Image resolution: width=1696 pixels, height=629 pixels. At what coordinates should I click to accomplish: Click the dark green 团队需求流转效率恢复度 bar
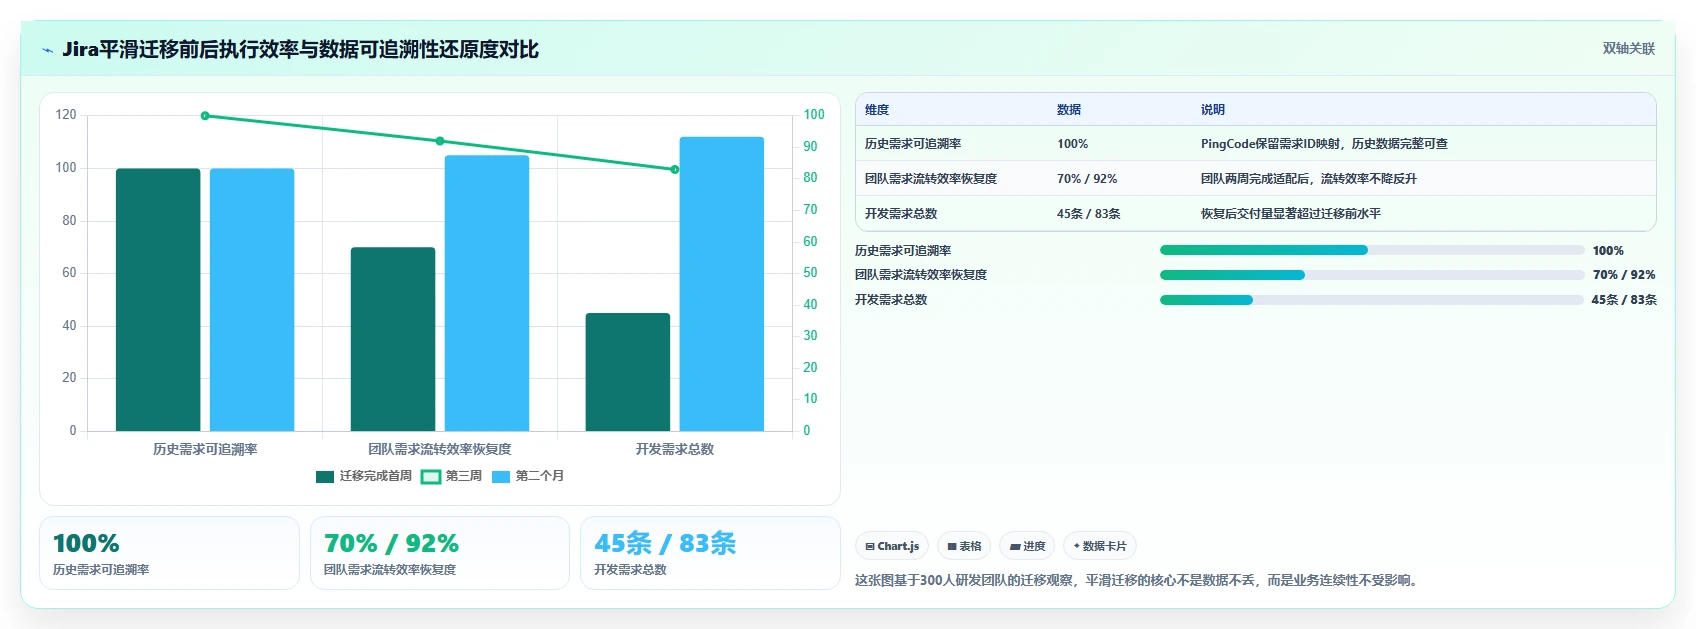click(x=393, y=339)
